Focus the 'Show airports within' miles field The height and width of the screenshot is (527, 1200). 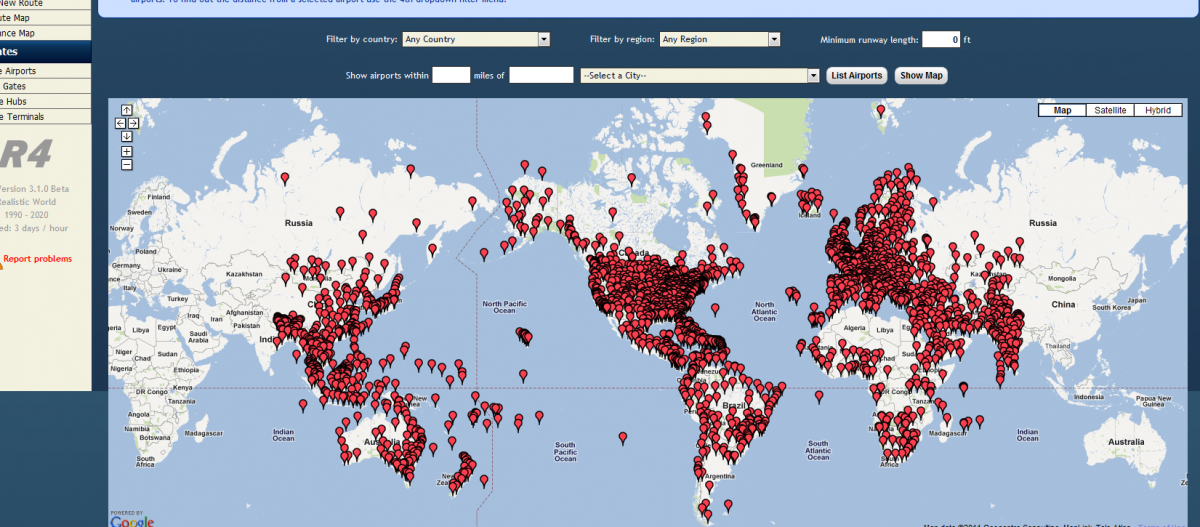click(451, 75)
